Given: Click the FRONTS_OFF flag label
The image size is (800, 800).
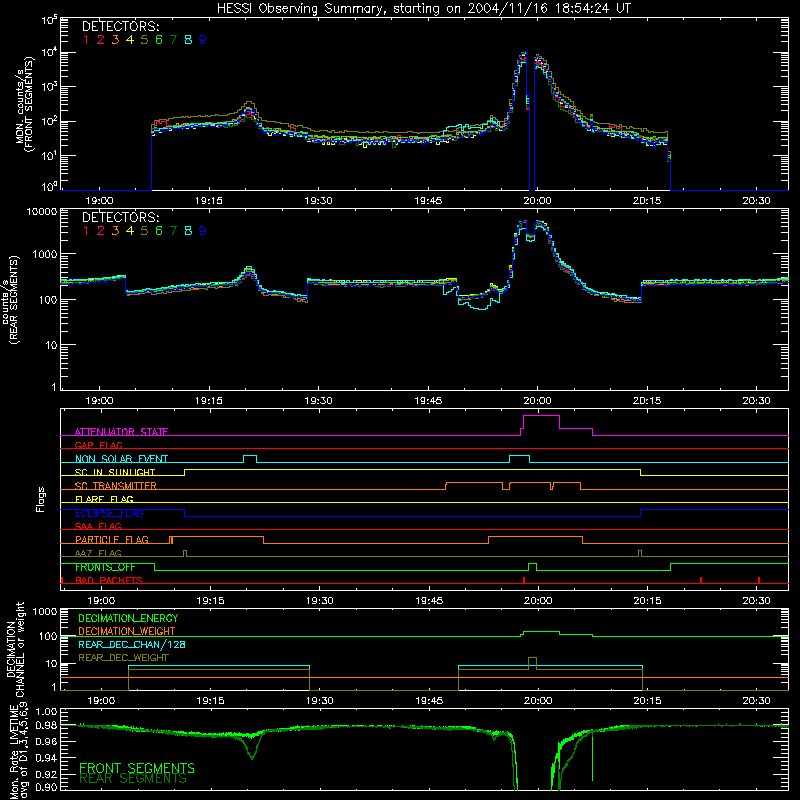Looking at the screenshot, I should tap(105, 567).
